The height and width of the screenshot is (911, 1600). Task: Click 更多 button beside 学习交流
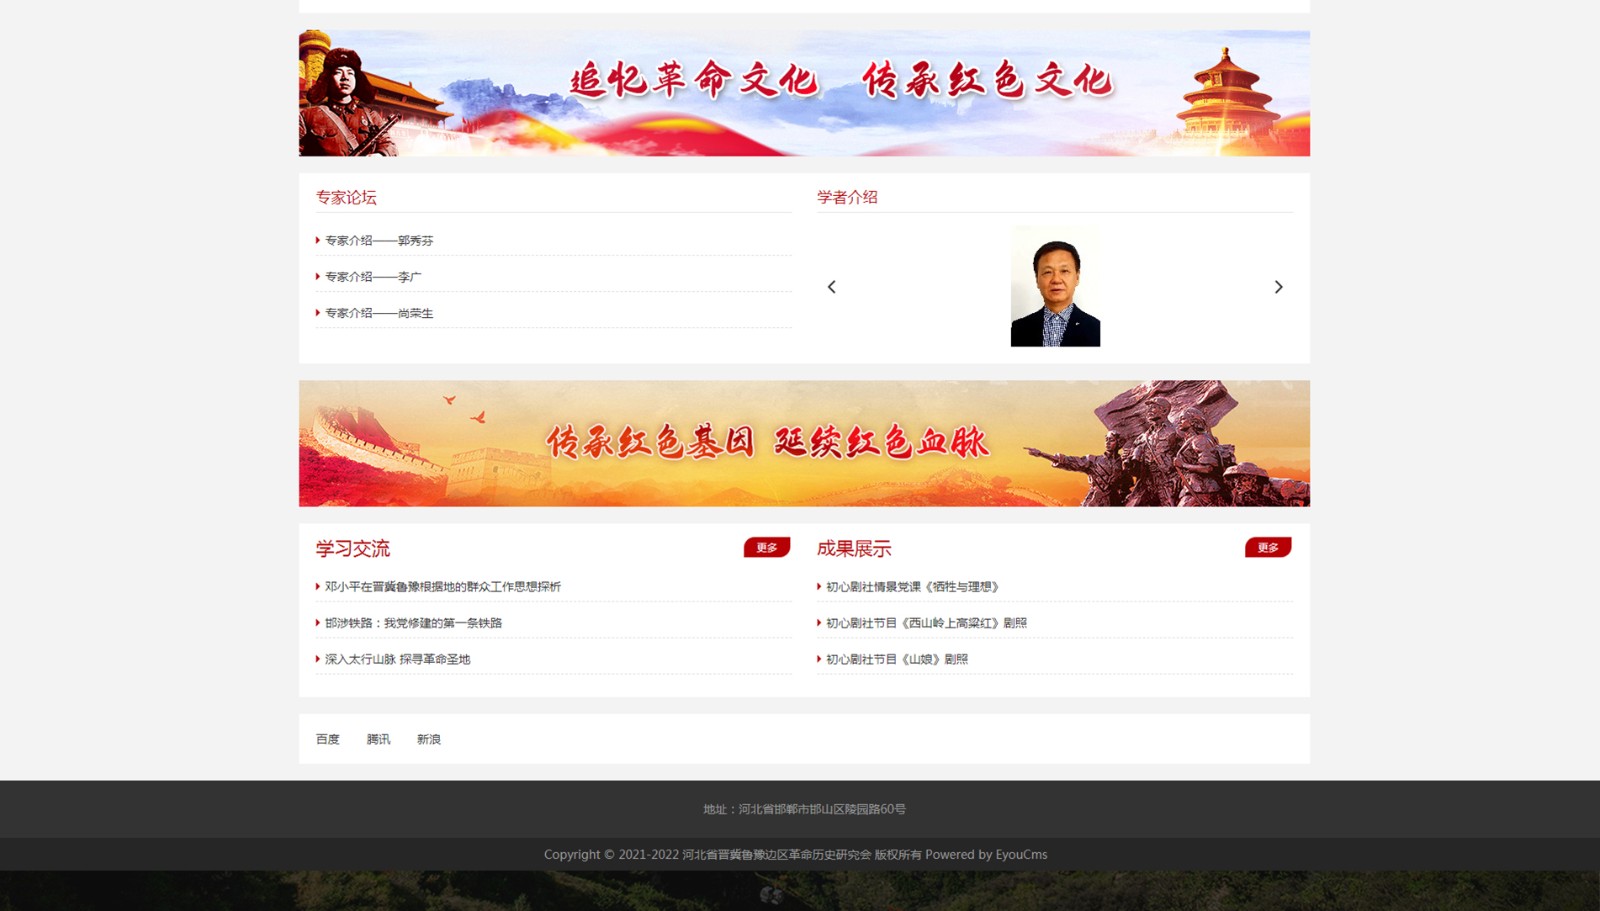(767, 547)
